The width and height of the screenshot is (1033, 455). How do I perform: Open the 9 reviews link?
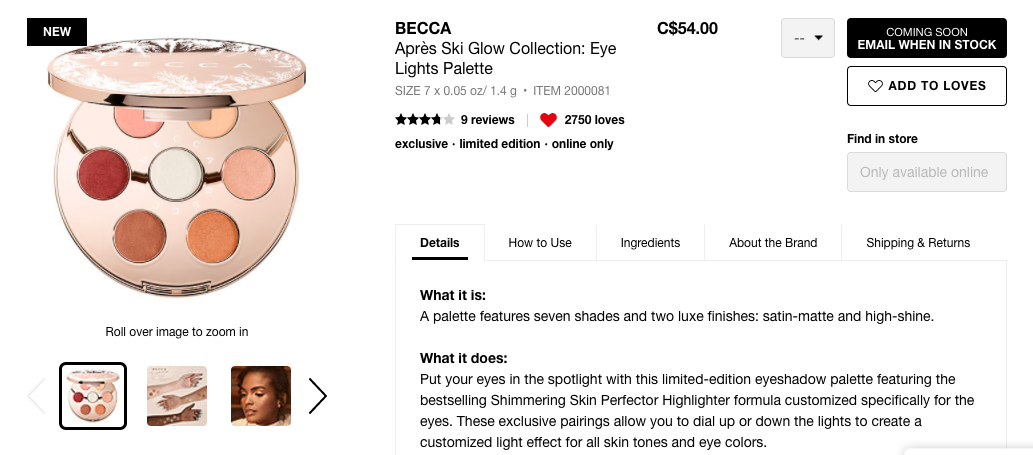(487, 120)
